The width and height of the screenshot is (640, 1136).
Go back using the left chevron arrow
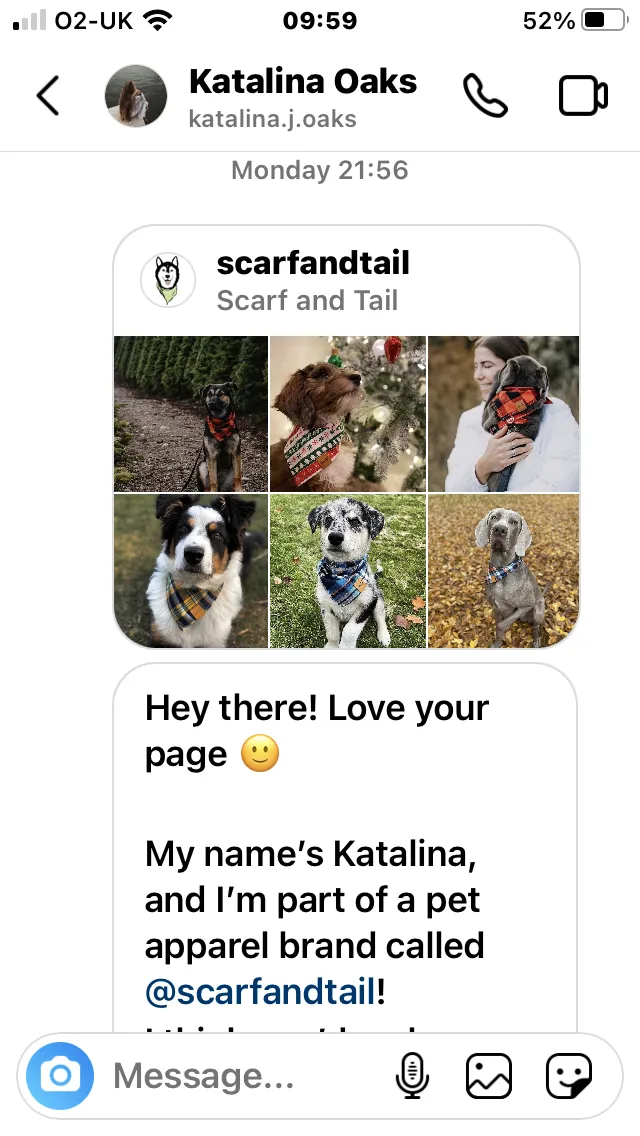tap(48, 96)
